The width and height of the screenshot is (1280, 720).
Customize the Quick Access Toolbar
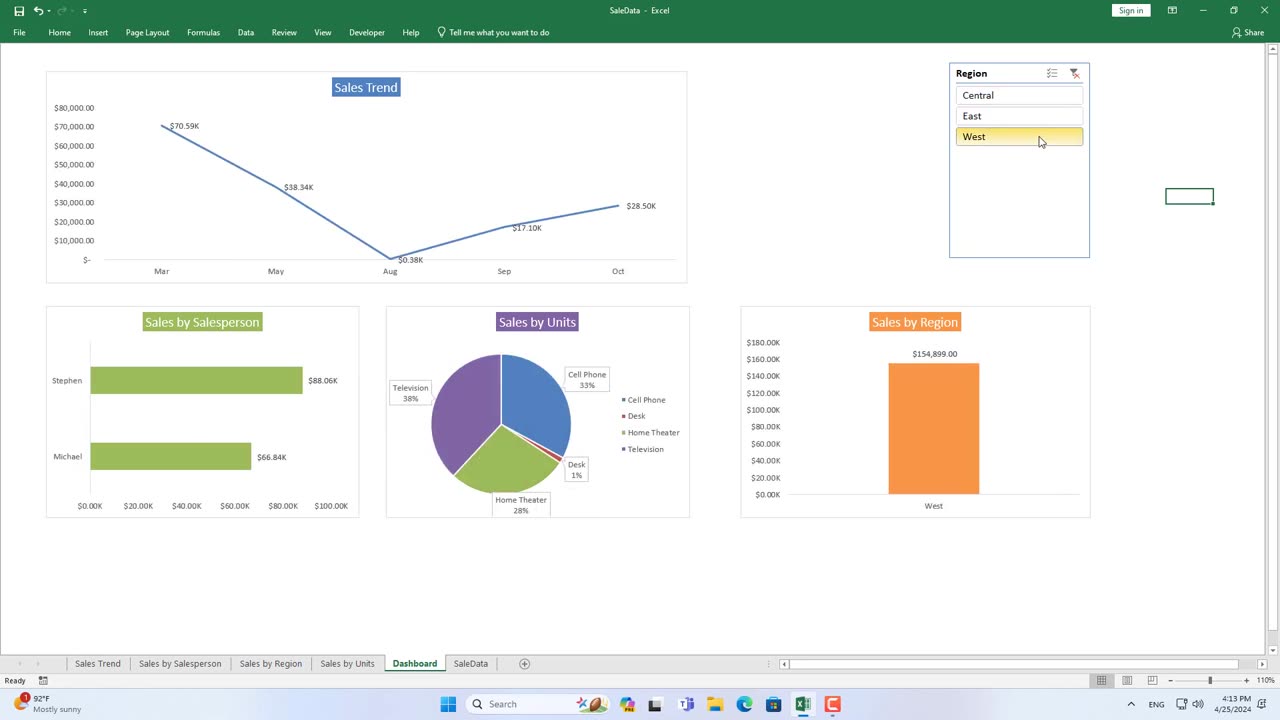point(84,10)
